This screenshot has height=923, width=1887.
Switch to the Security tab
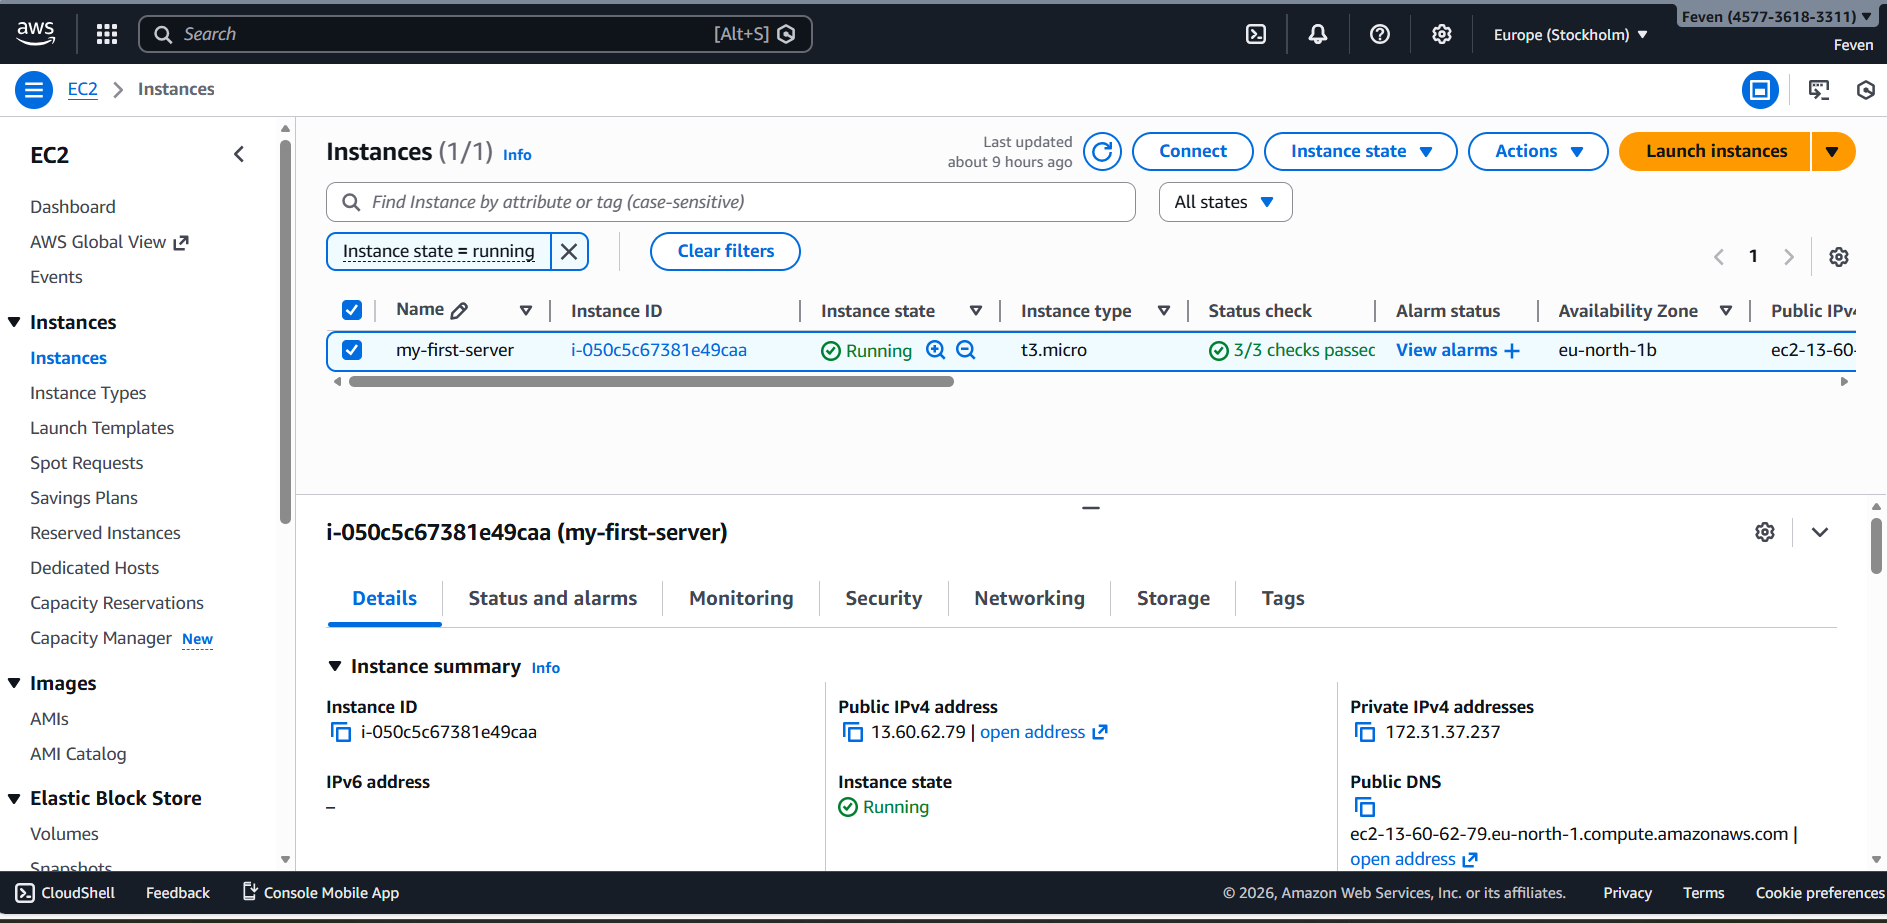883,599
